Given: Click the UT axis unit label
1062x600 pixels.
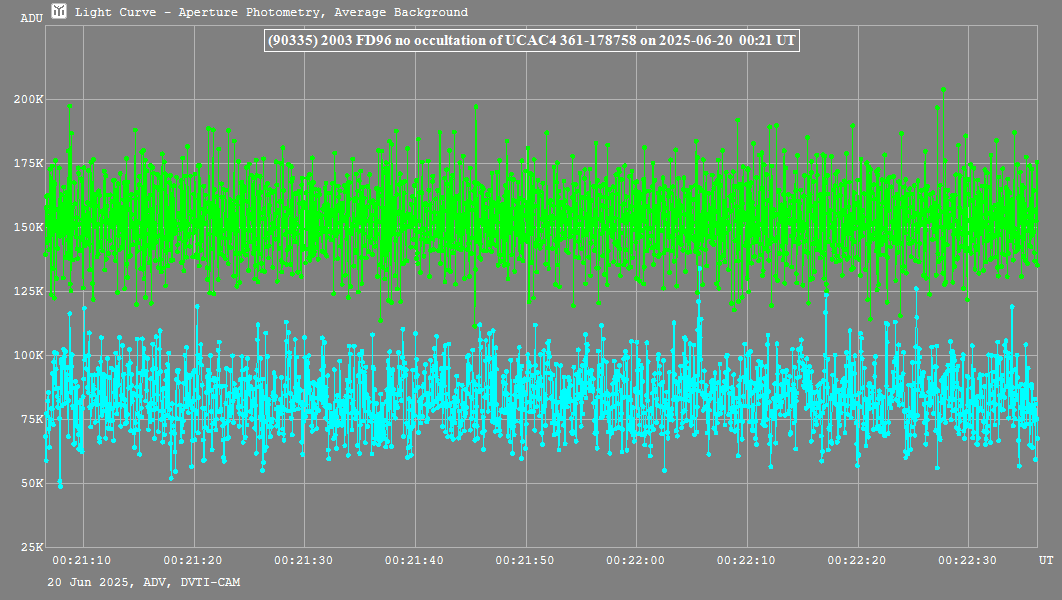Looking at the screenshot, I should [1045, 559].
